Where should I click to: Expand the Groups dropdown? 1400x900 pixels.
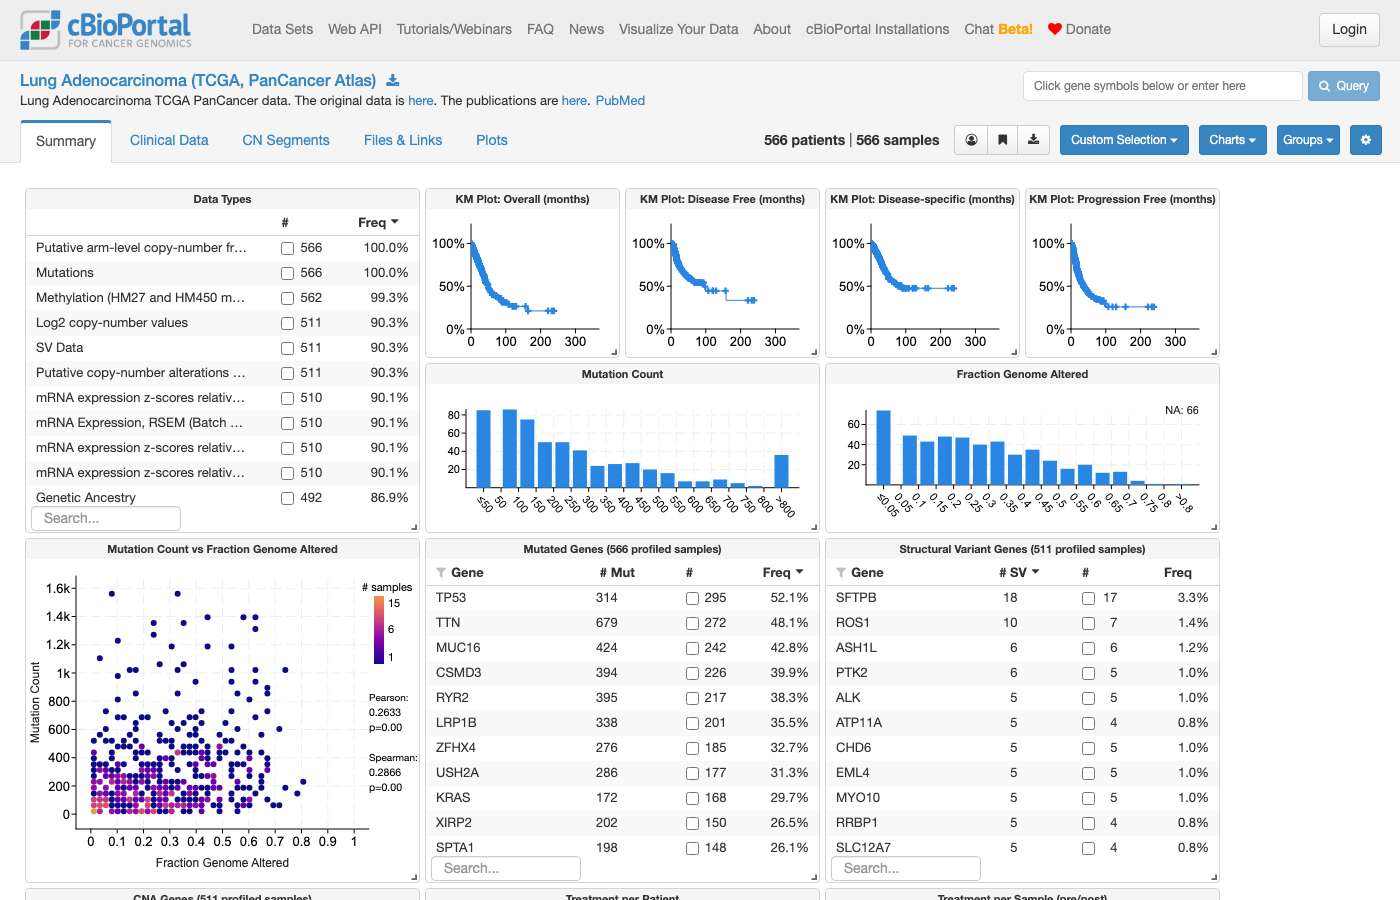pos(1308,140)
